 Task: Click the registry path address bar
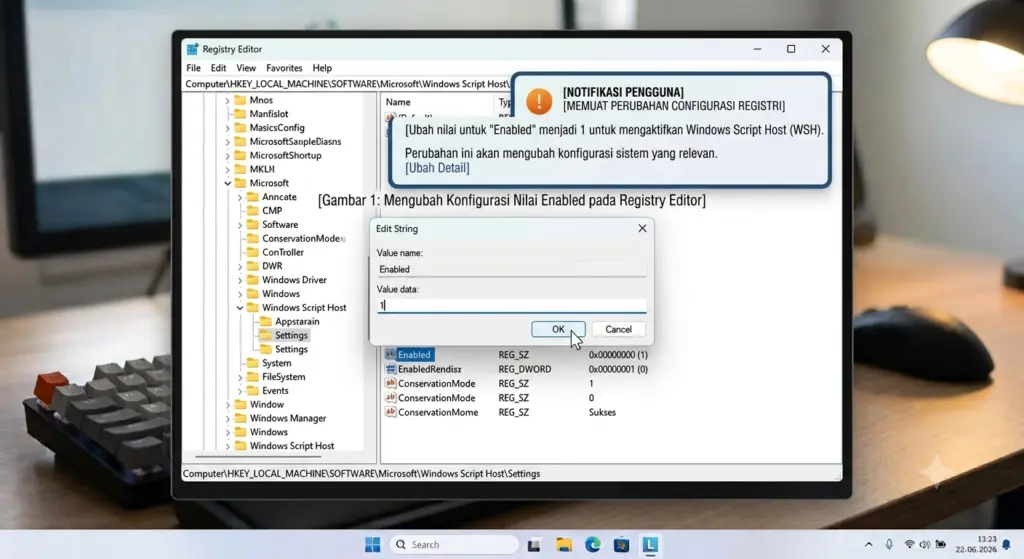click(x=347, y=84)
